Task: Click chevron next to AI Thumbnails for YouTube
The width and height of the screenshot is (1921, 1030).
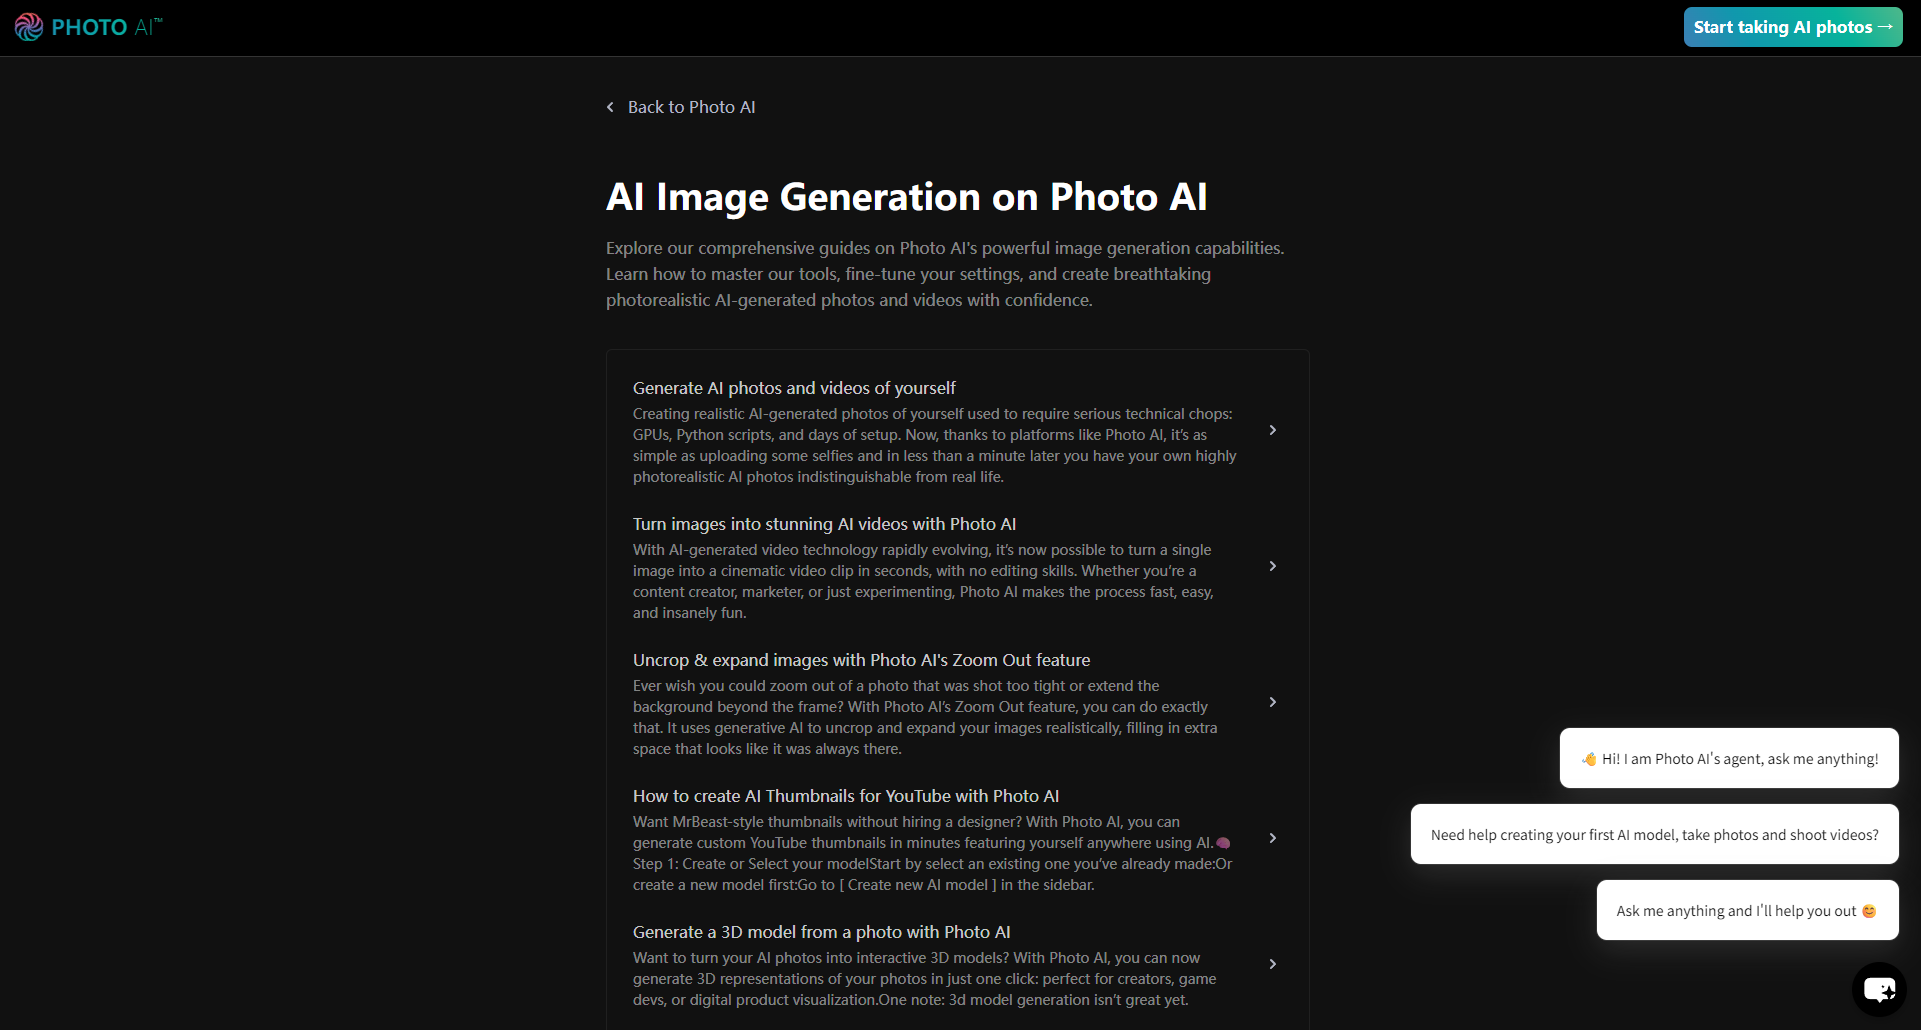Action: click(1272, 838)
